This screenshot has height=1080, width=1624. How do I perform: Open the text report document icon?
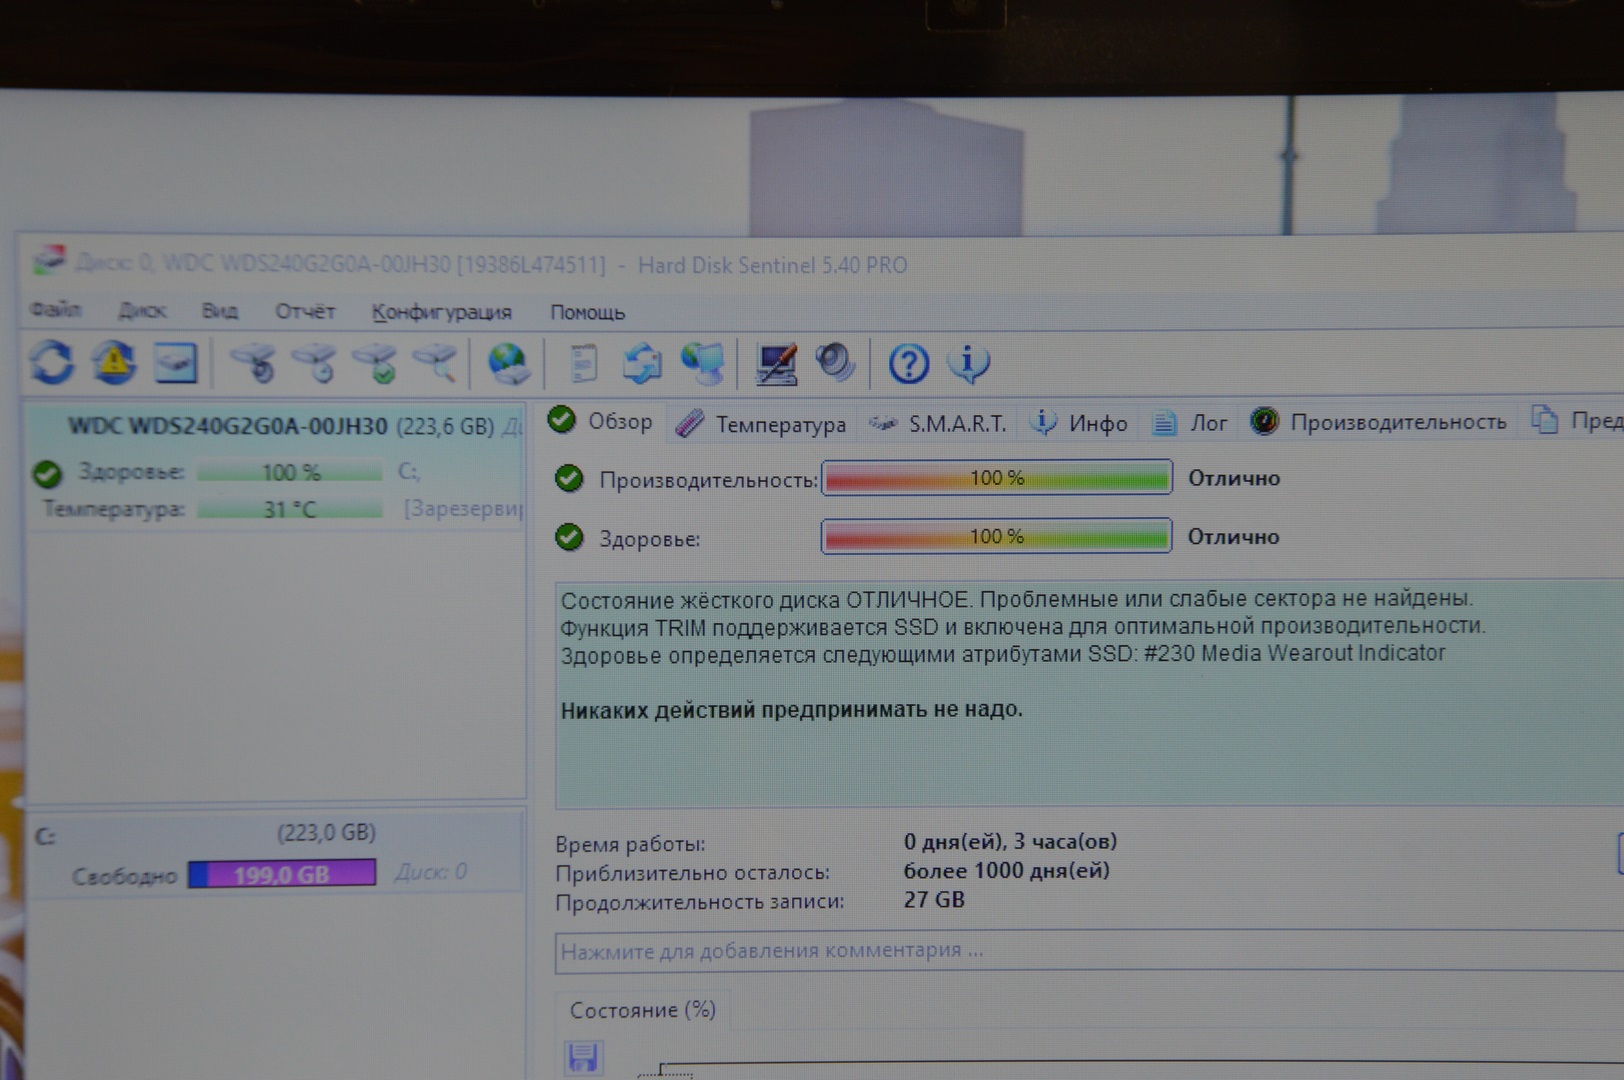pyautogui.click(x=583, y=364)
